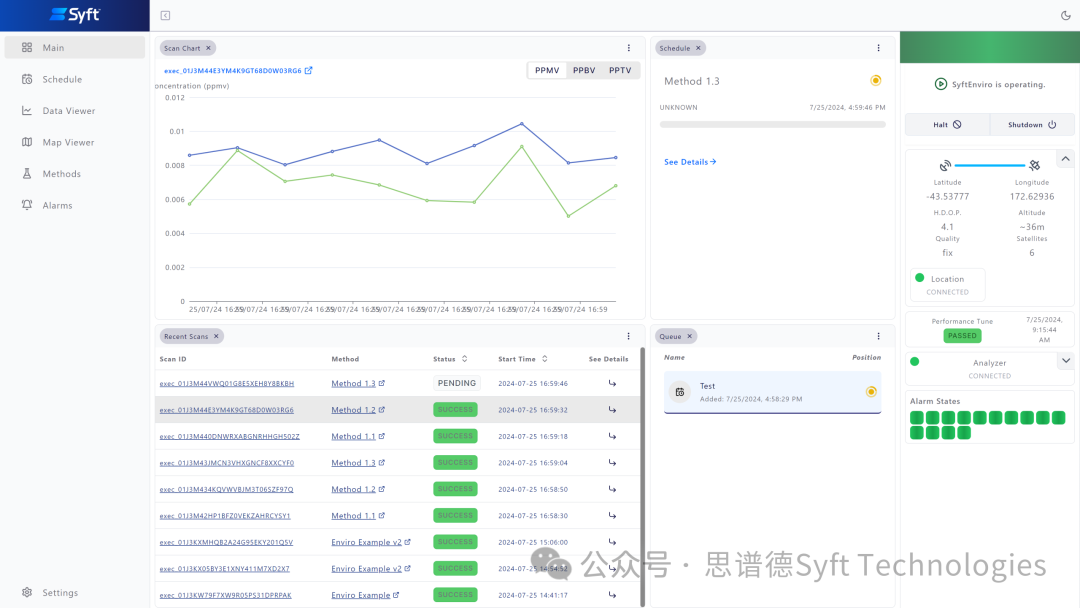Image resolution: width=1080 pixels, height=608 pixels.
Task: Close the Scan Chart panel tag
Action: (x=209, y=48)
